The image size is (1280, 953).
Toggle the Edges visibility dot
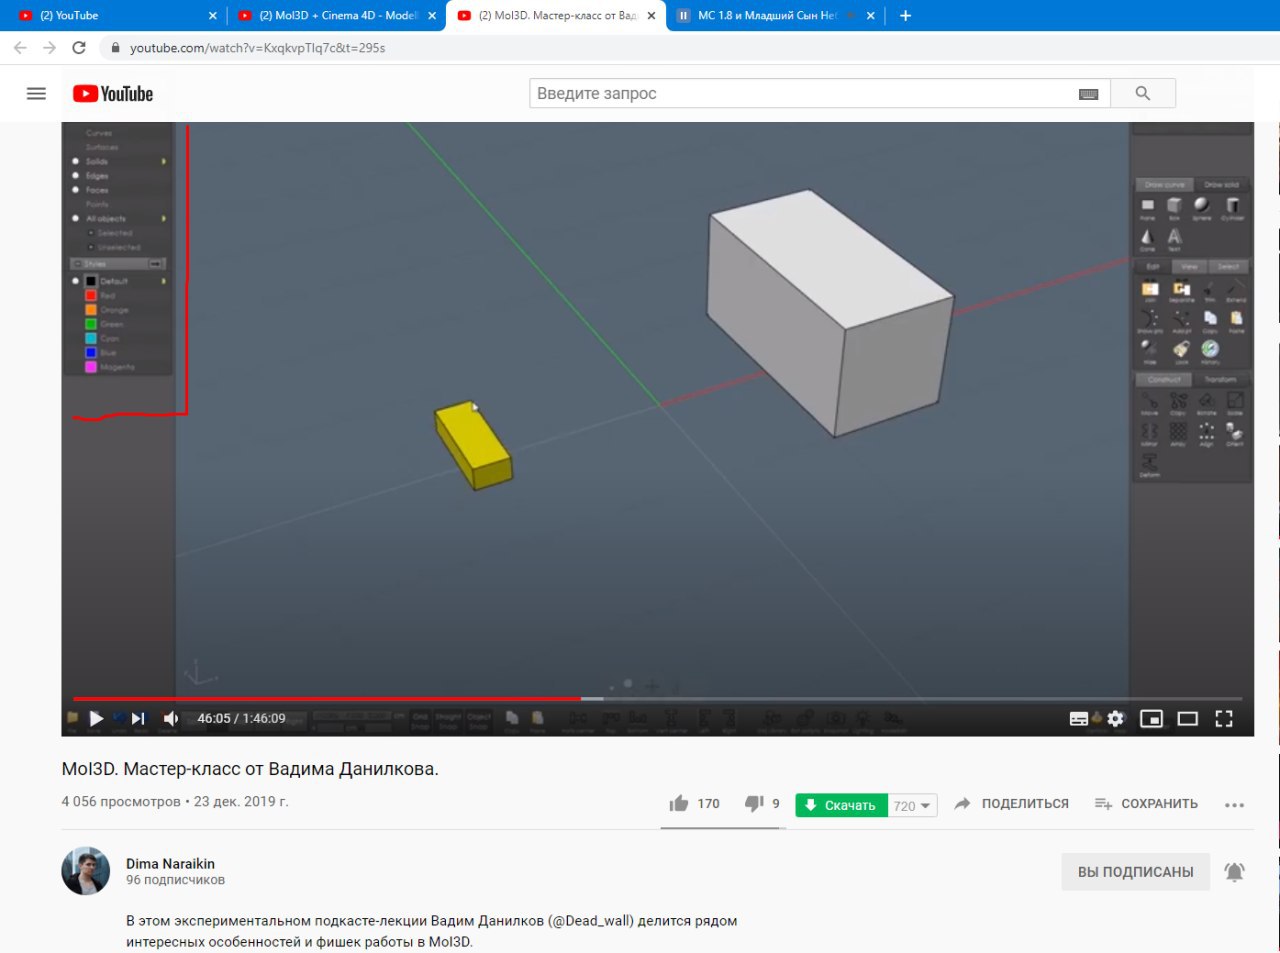[x=75, y=175]
